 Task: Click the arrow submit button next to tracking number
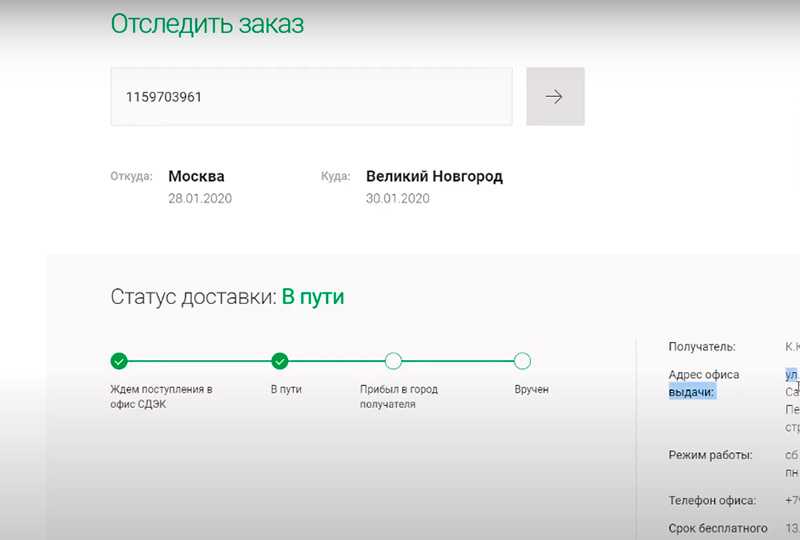554,97
